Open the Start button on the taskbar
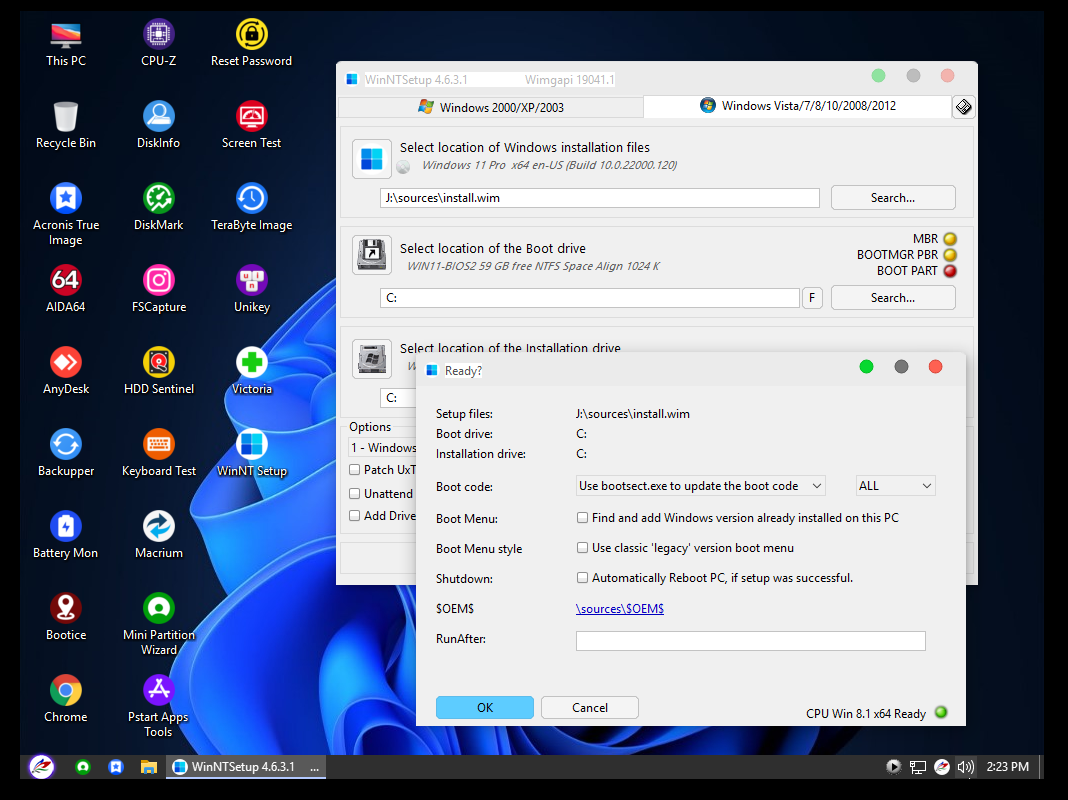Image resolution: width=1068 pixels, height=800 pixels. (x=42, y=767)
